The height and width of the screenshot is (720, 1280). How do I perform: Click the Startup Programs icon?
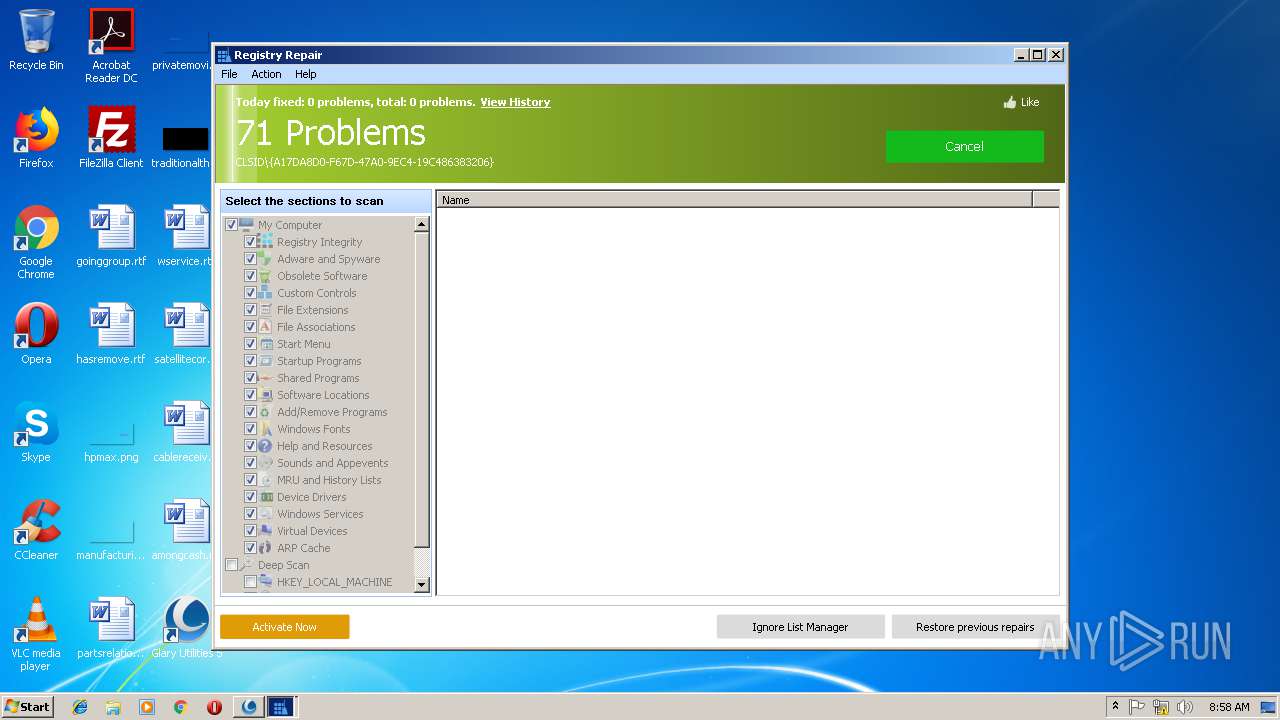point(266,361)
